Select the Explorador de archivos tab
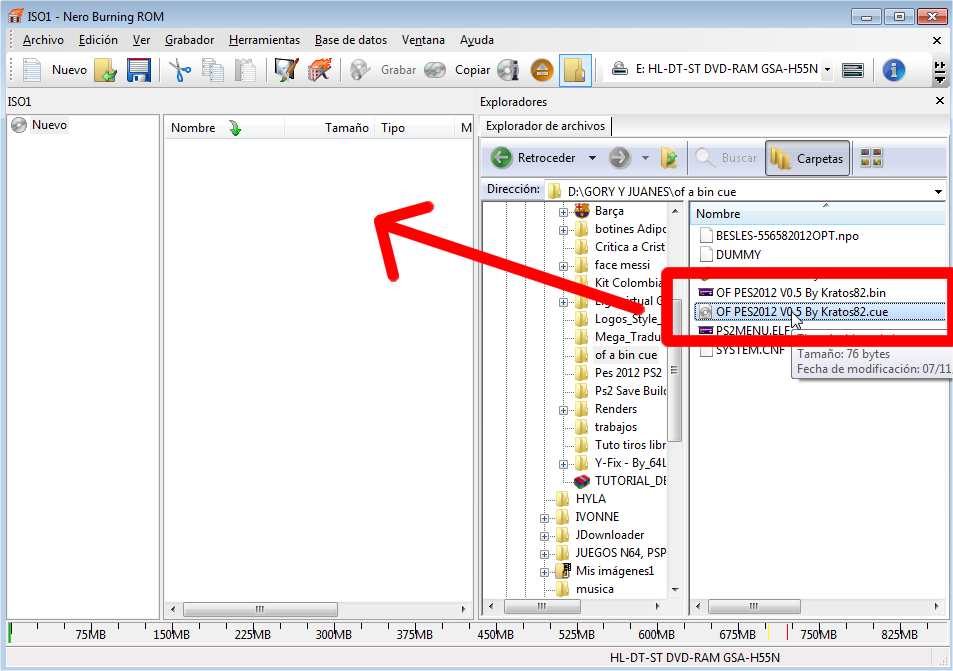The image size is (953, 671). point(546,126)
